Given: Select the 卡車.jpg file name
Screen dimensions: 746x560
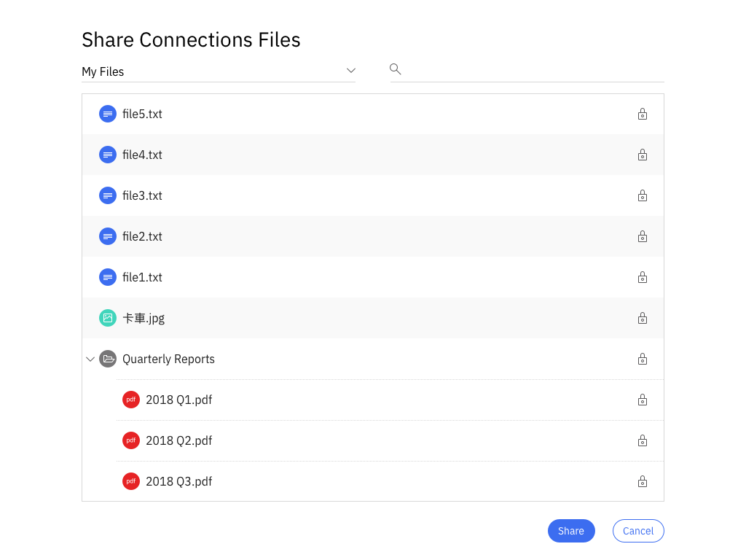Looking at the screenshot, I should [144, 318].
